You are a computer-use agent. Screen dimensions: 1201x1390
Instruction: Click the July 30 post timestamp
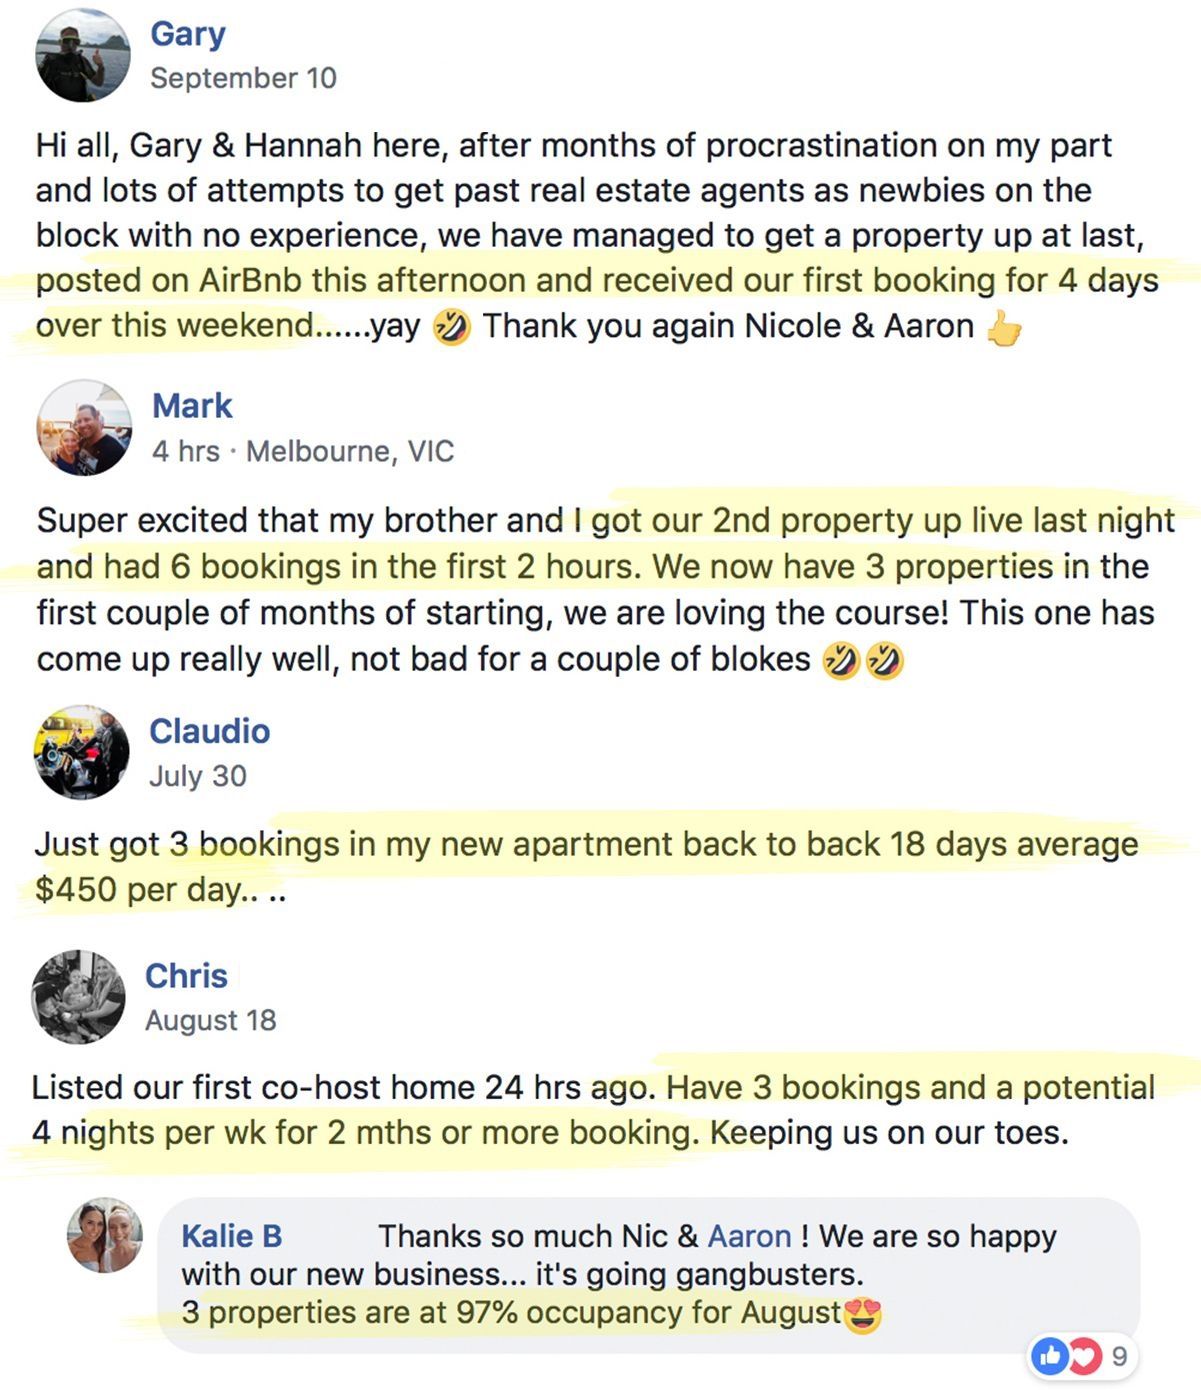tap(197, 776)
